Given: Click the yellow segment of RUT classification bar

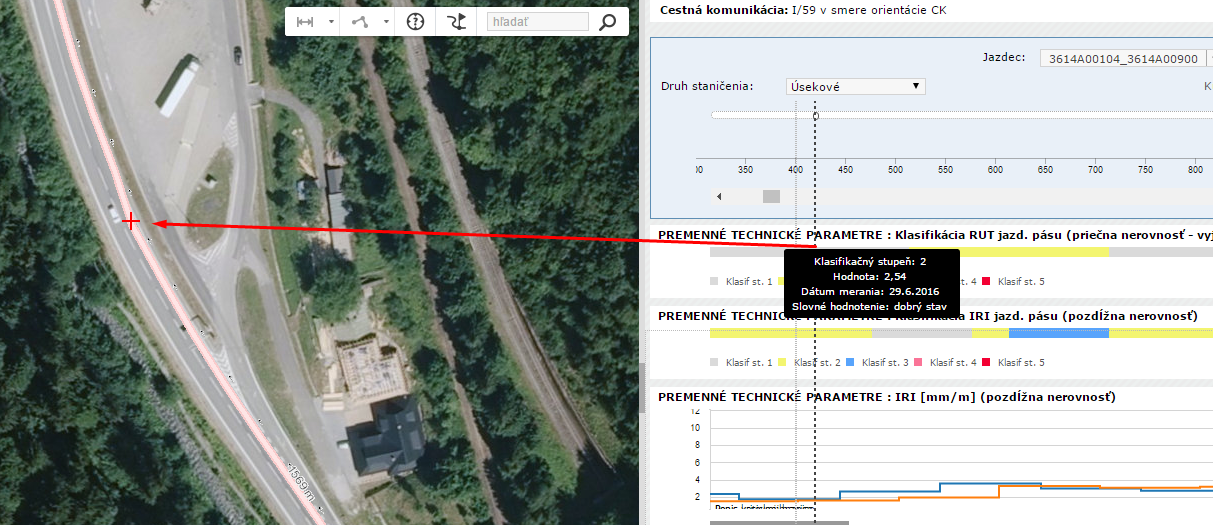Looking at the screenshot, I should [1034, 253].
